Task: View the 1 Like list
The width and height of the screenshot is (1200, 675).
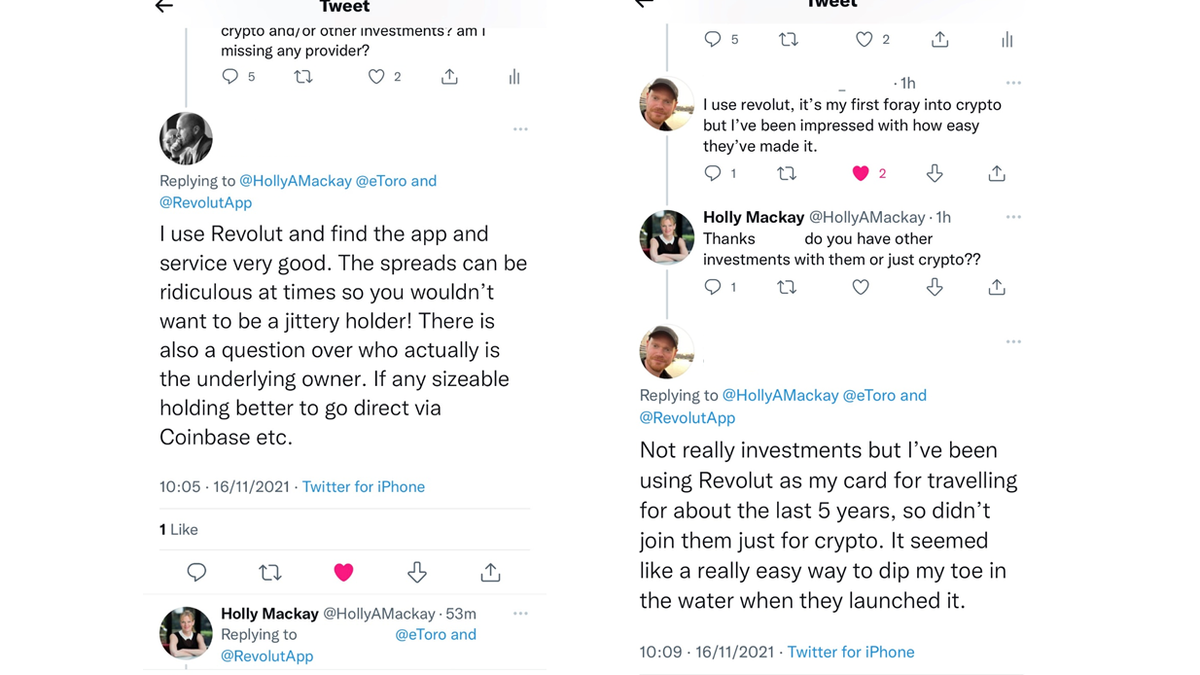Action: click(x=179, y=529)
